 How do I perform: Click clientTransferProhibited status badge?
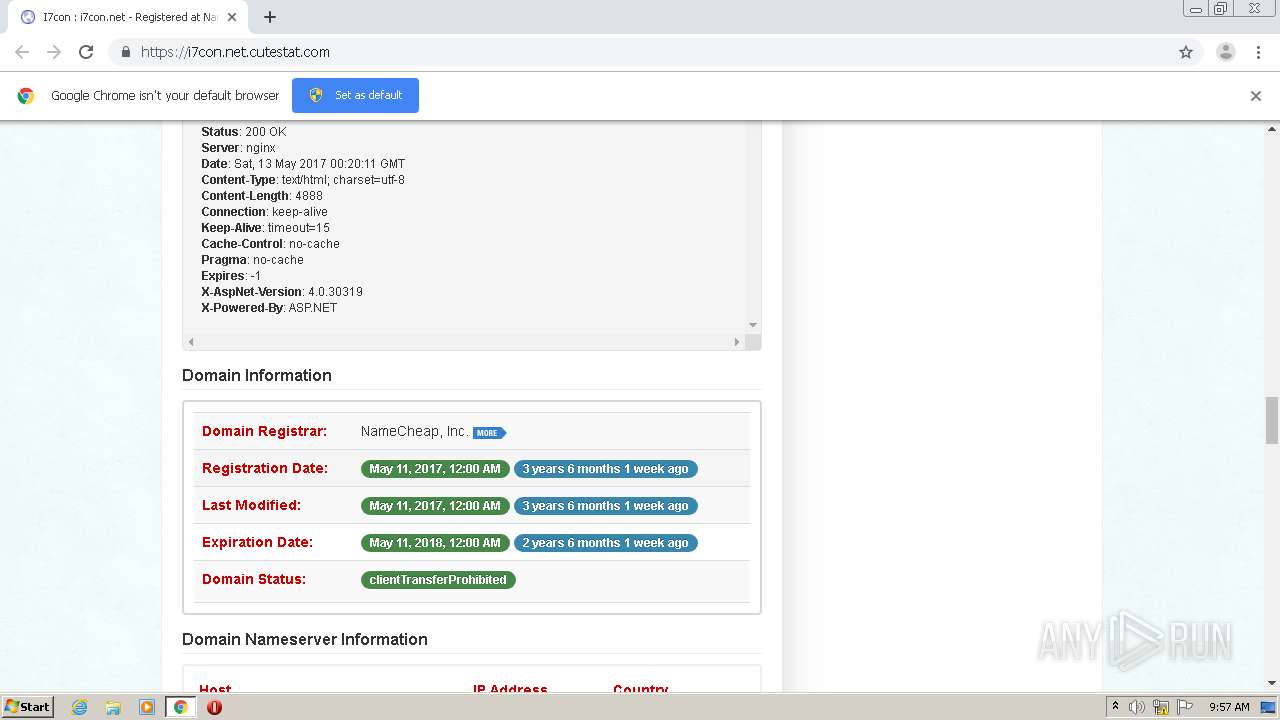point(438,579)
